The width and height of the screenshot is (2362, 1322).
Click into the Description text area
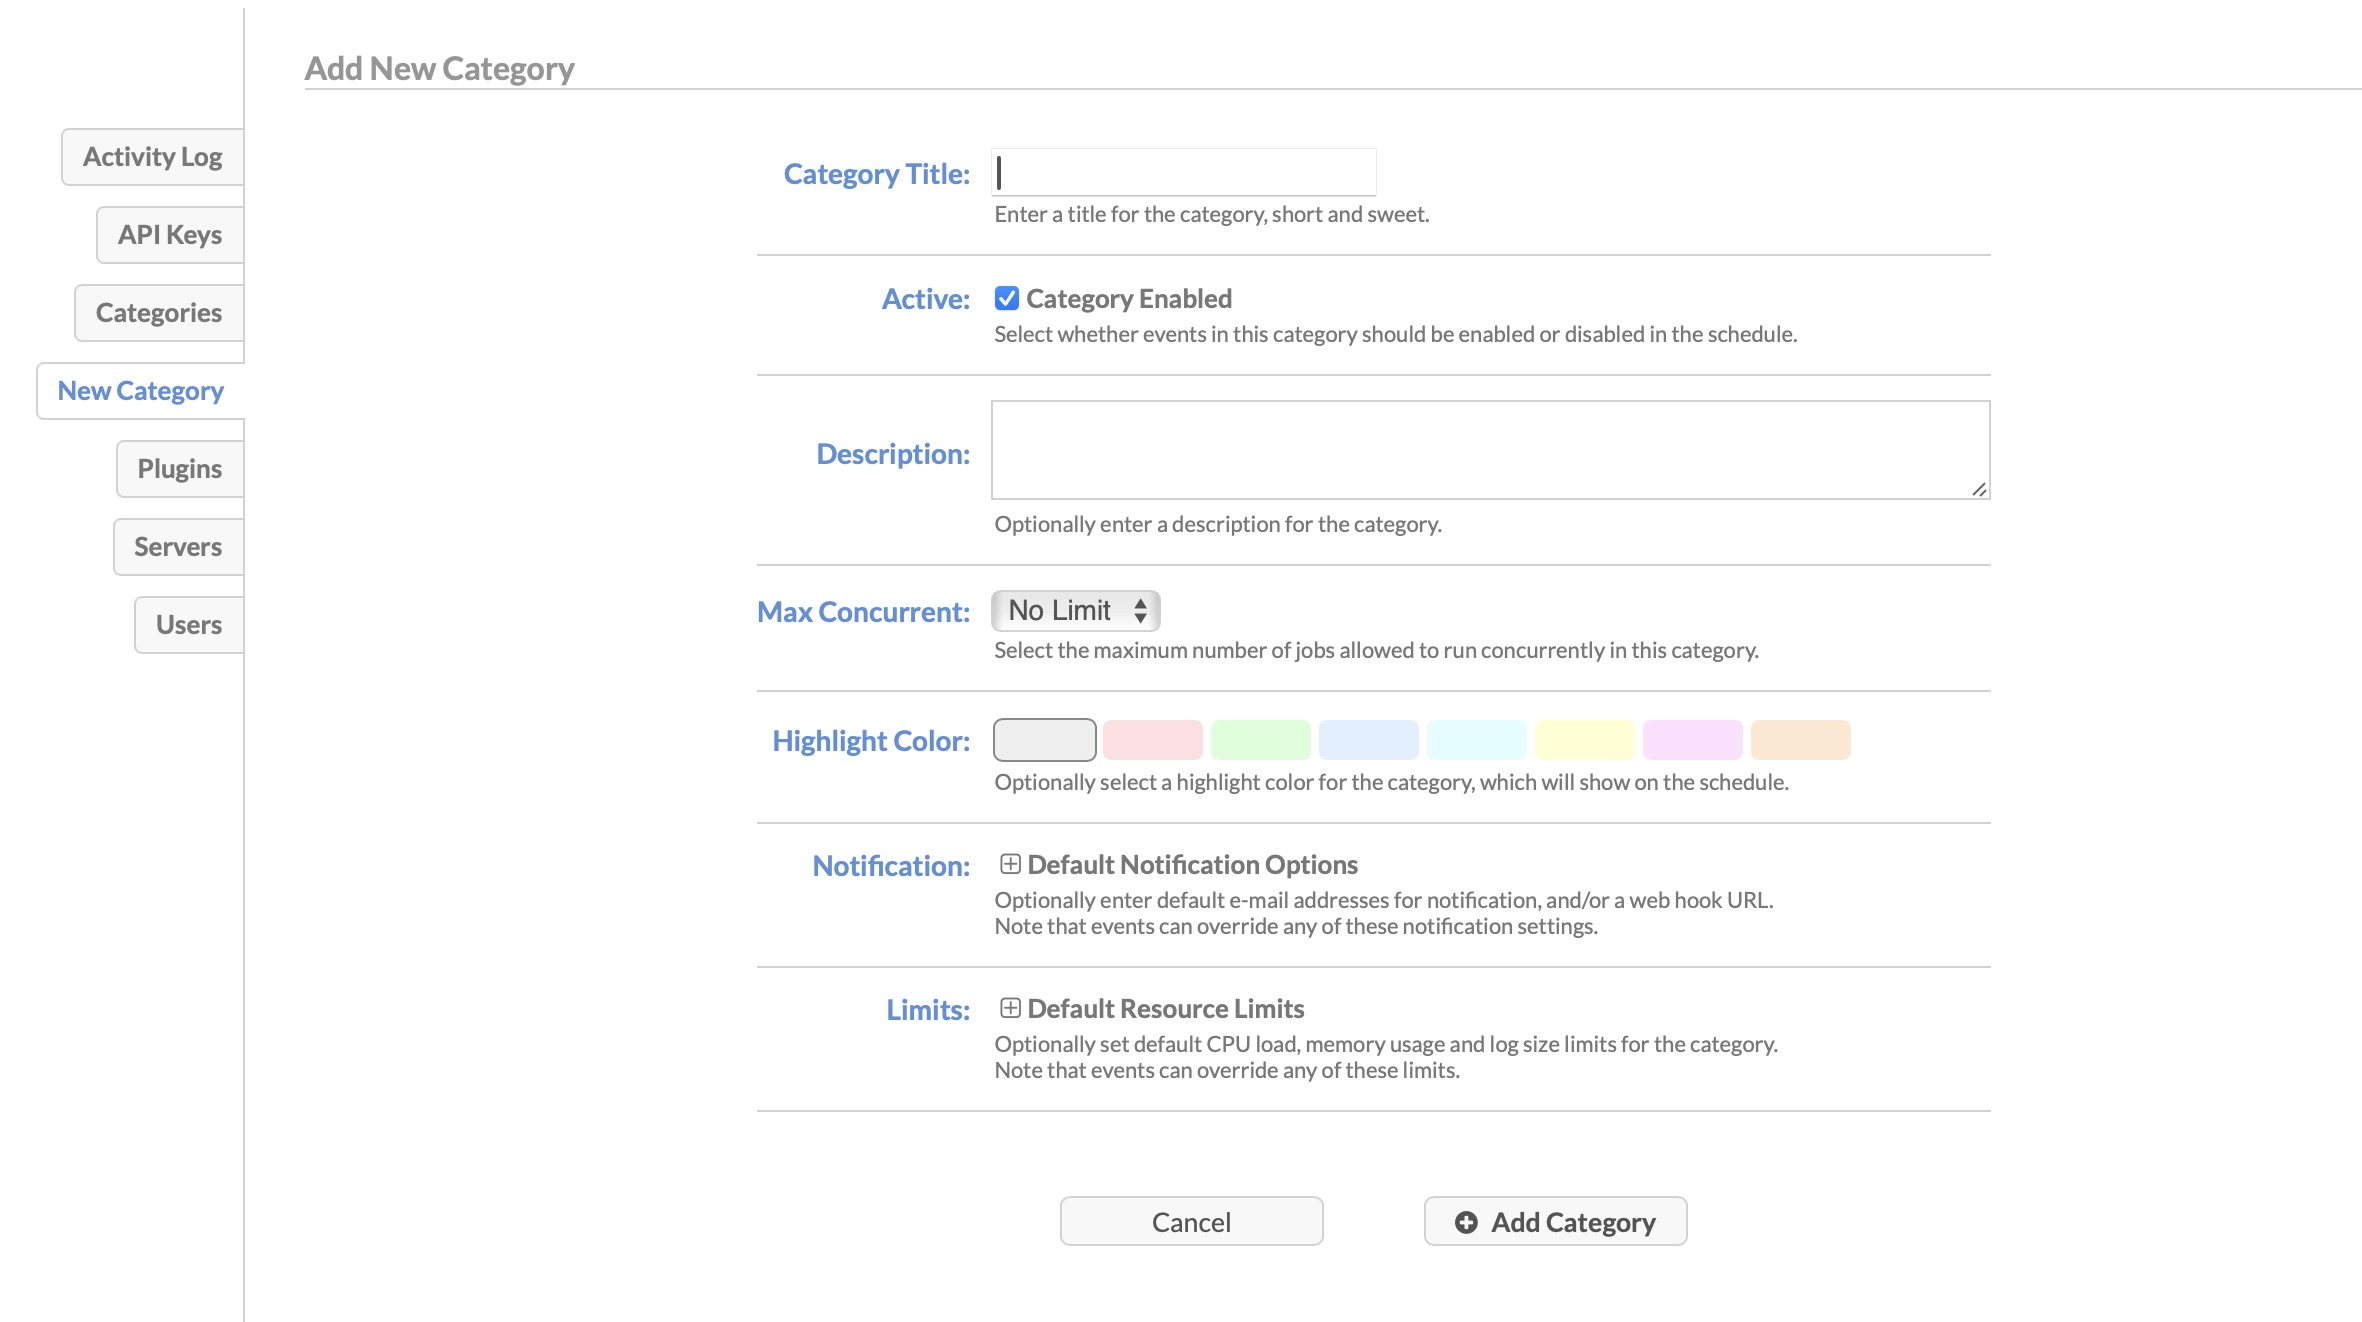[1490, 450]
